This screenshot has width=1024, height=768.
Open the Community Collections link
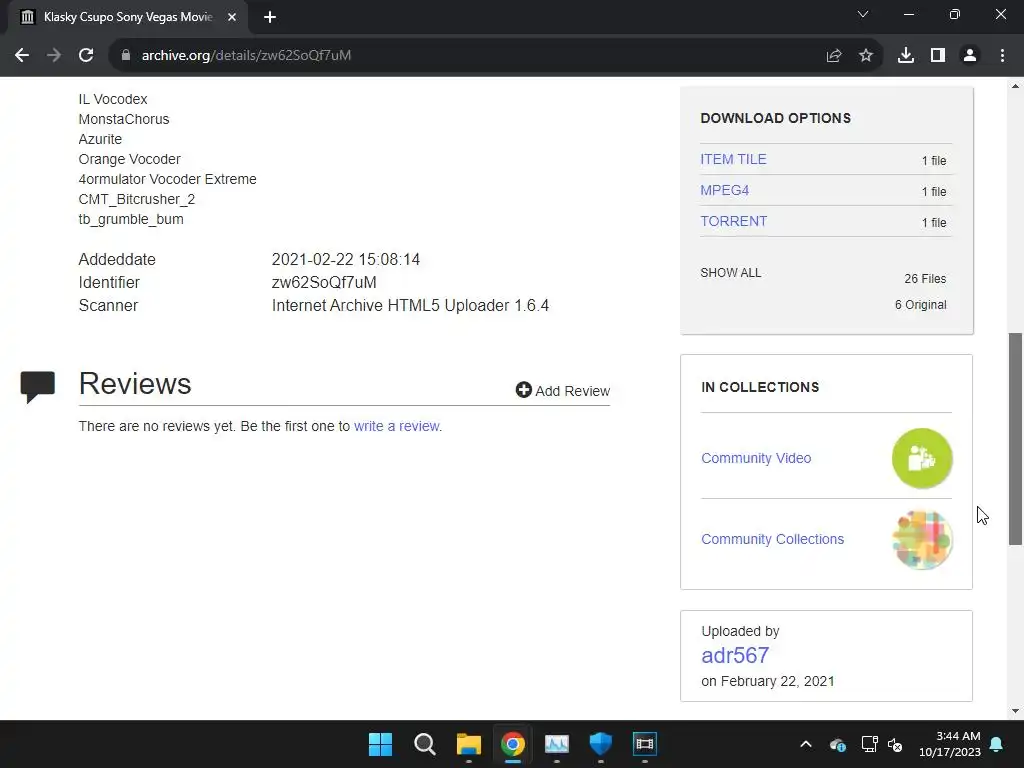click(772, 539)
